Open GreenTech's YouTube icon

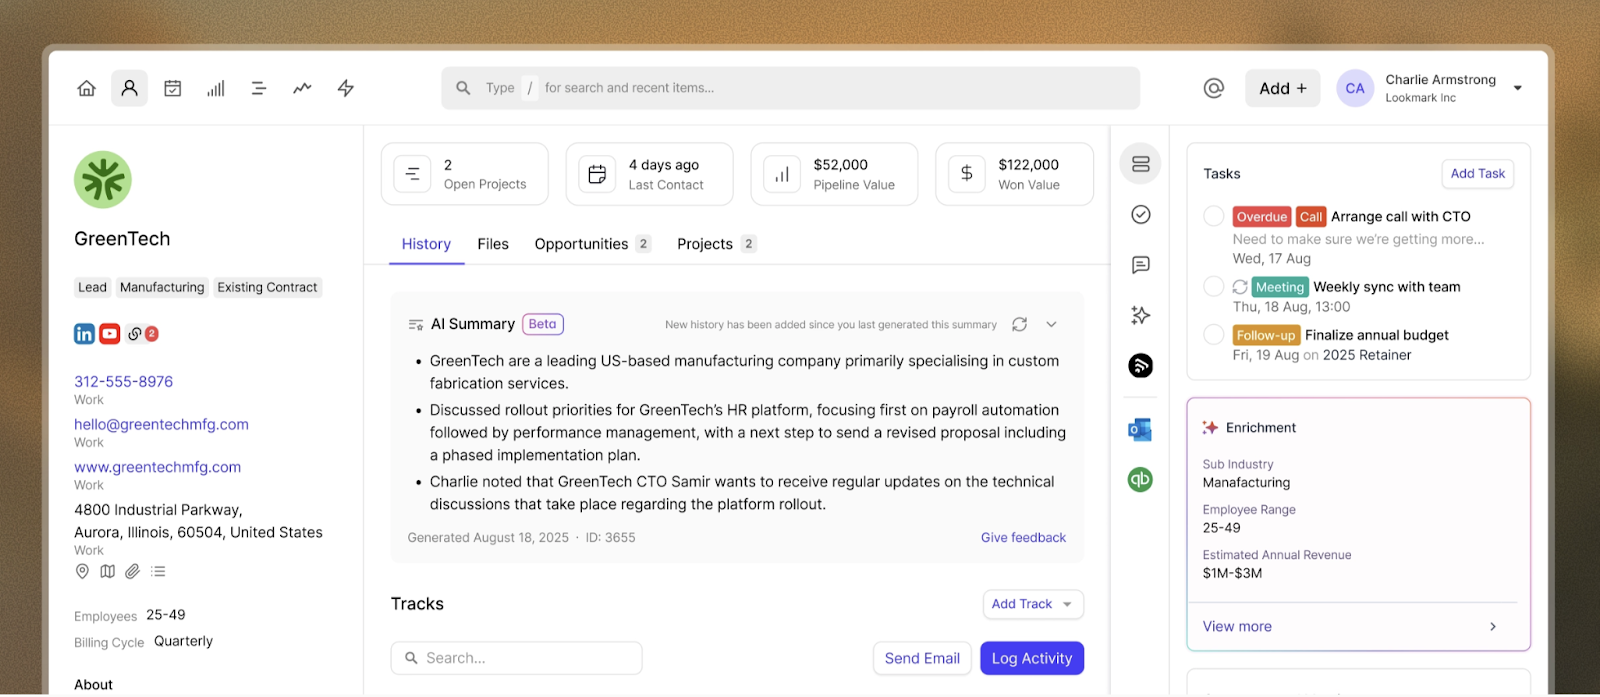point(110,334)
